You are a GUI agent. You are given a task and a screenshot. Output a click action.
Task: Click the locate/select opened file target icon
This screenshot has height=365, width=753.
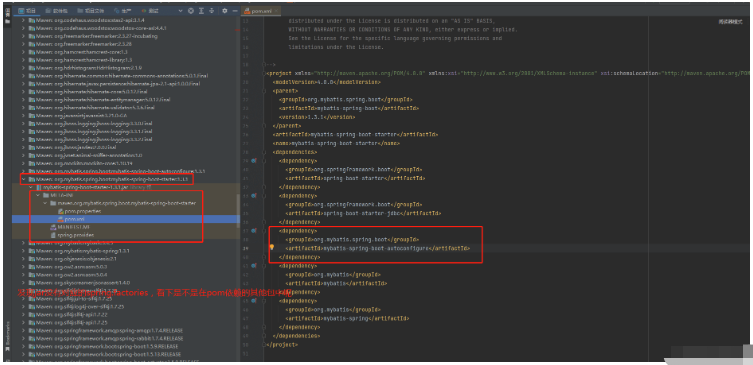tap(191, 11)
